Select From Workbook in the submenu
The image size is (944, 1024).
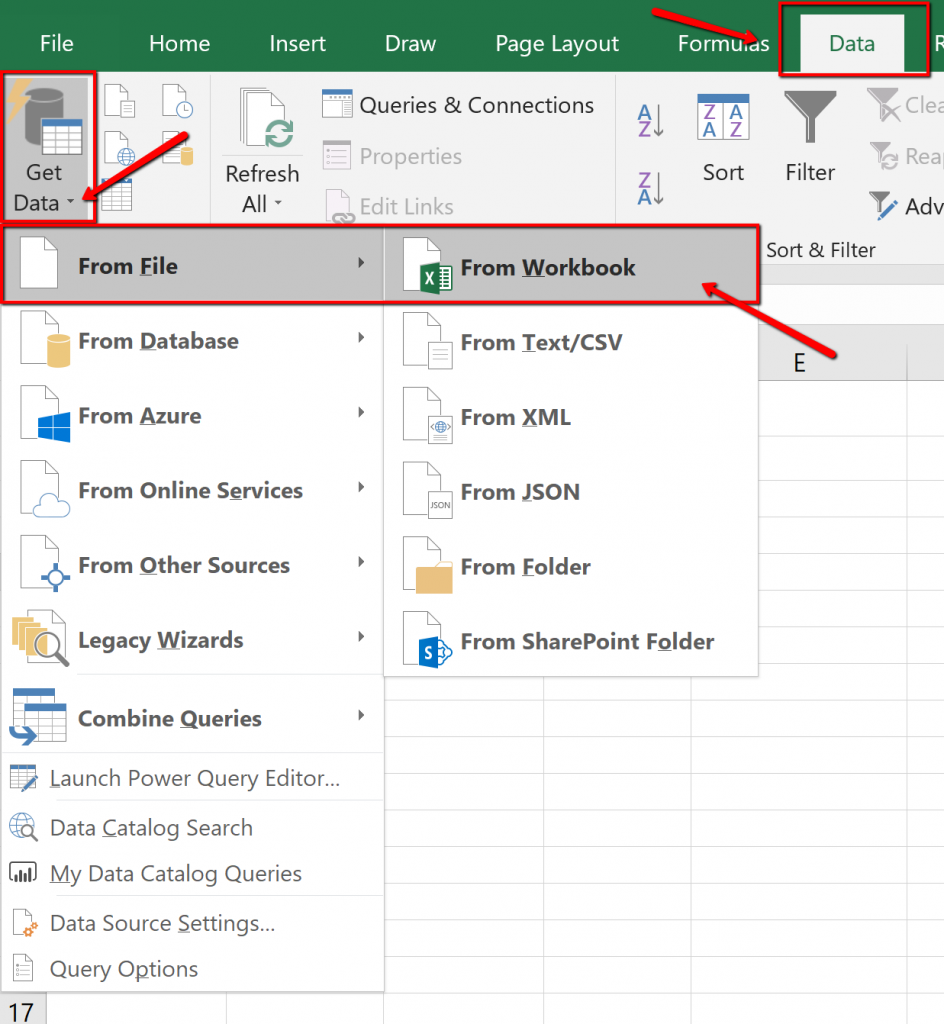(x=548, y=267)
